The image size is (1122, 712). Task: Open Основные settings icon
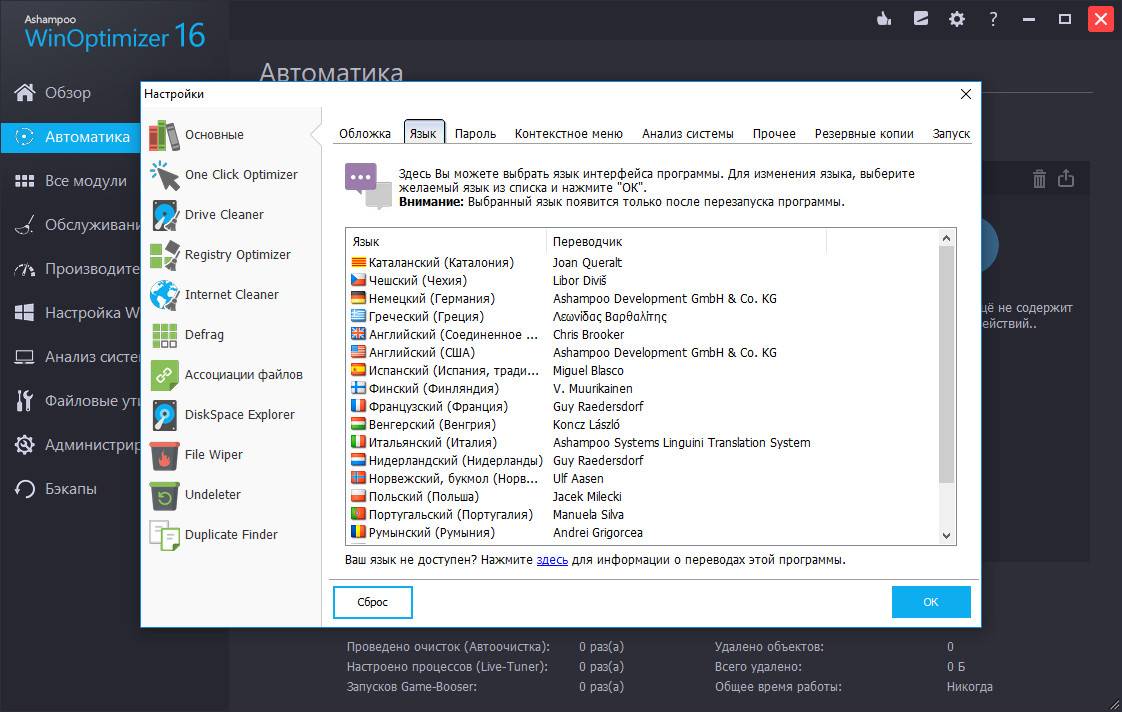(164, 135)
